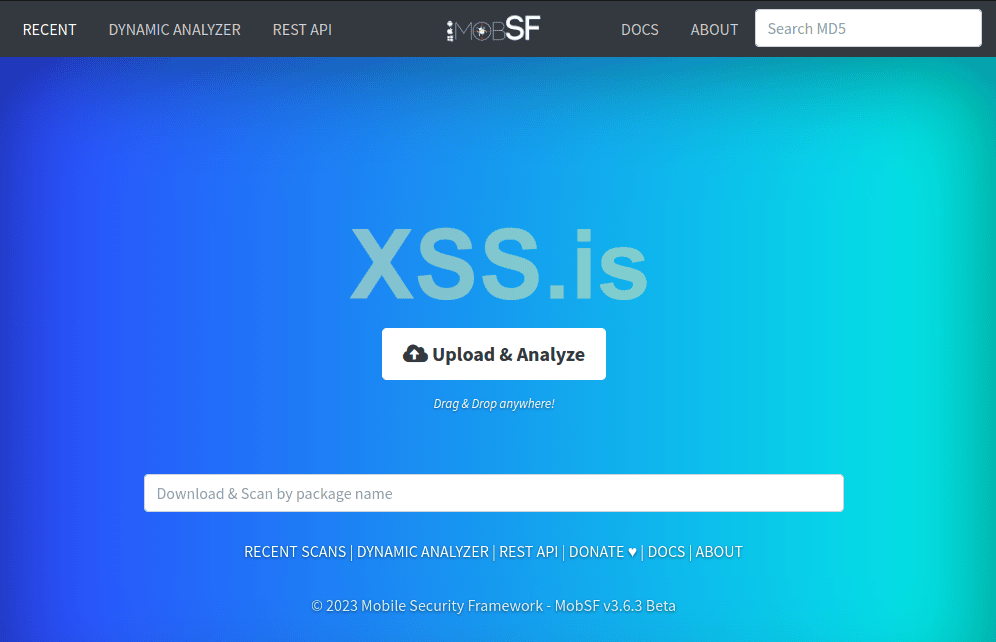The height and width of the screenshot is (642, 996).
Task: Open ABOUT in the top navigation
Action: pos(714,29)
